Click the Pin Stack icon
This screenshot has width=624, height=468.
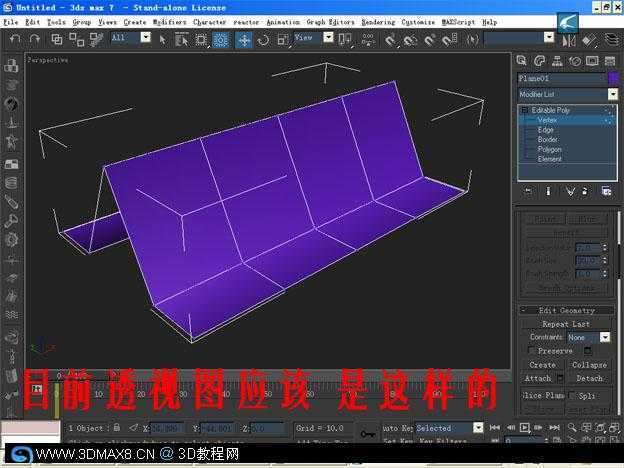tap(528, 192)
